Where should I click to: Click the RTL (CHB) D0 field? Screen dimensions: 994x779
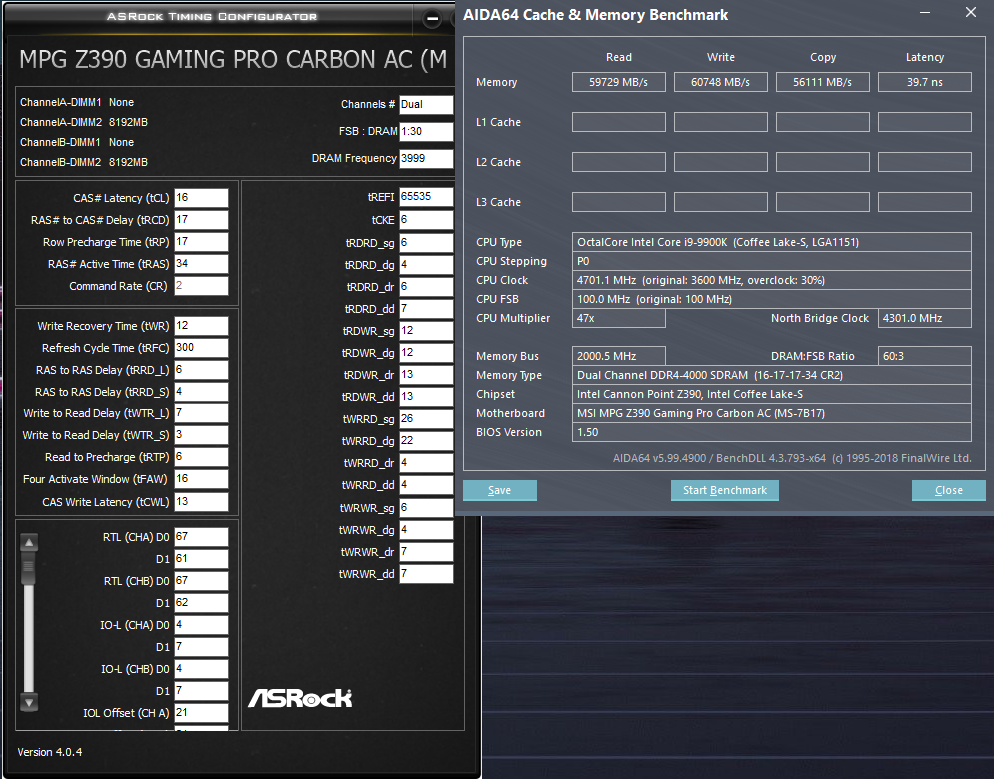pyautogui.click(x=201, y=581)
